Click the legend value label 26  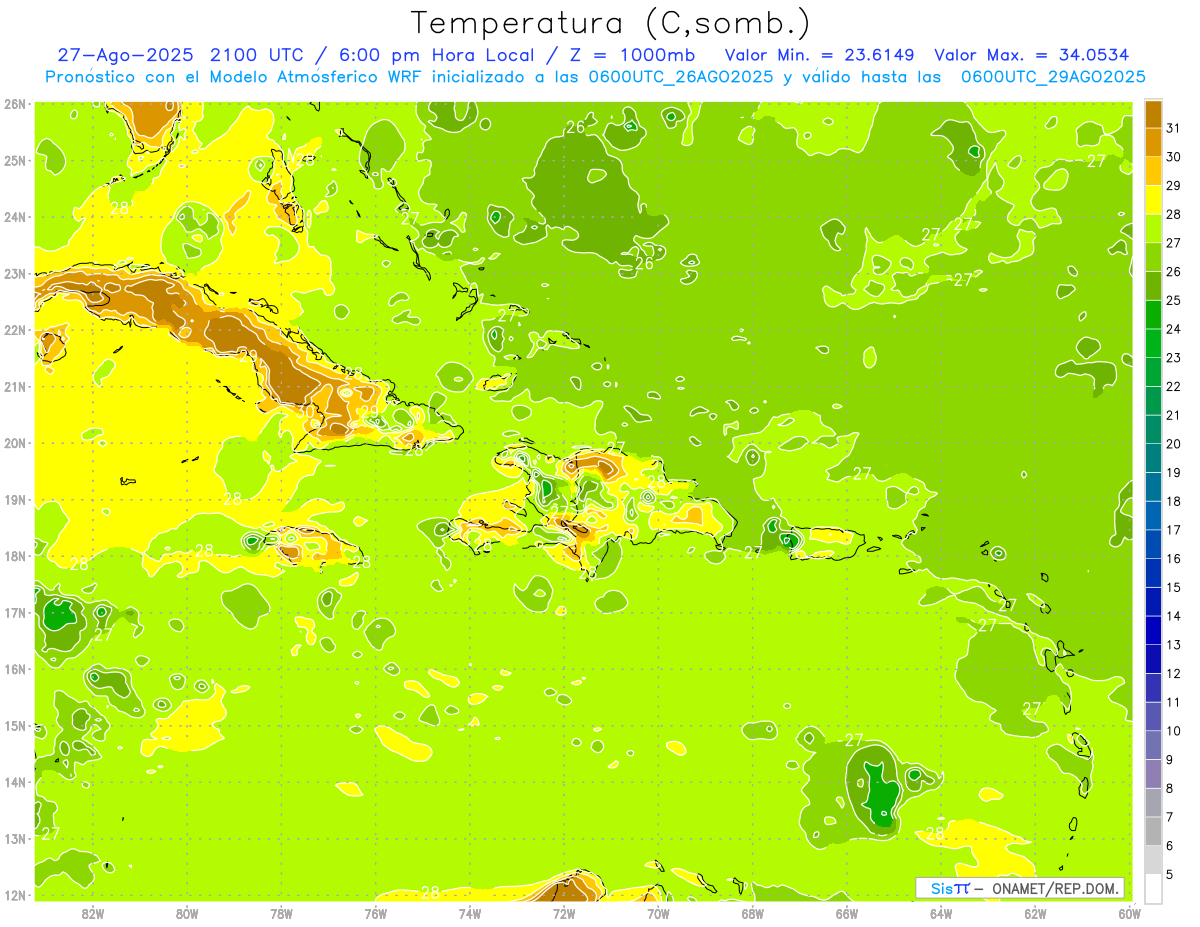(x=1173, y=272)
